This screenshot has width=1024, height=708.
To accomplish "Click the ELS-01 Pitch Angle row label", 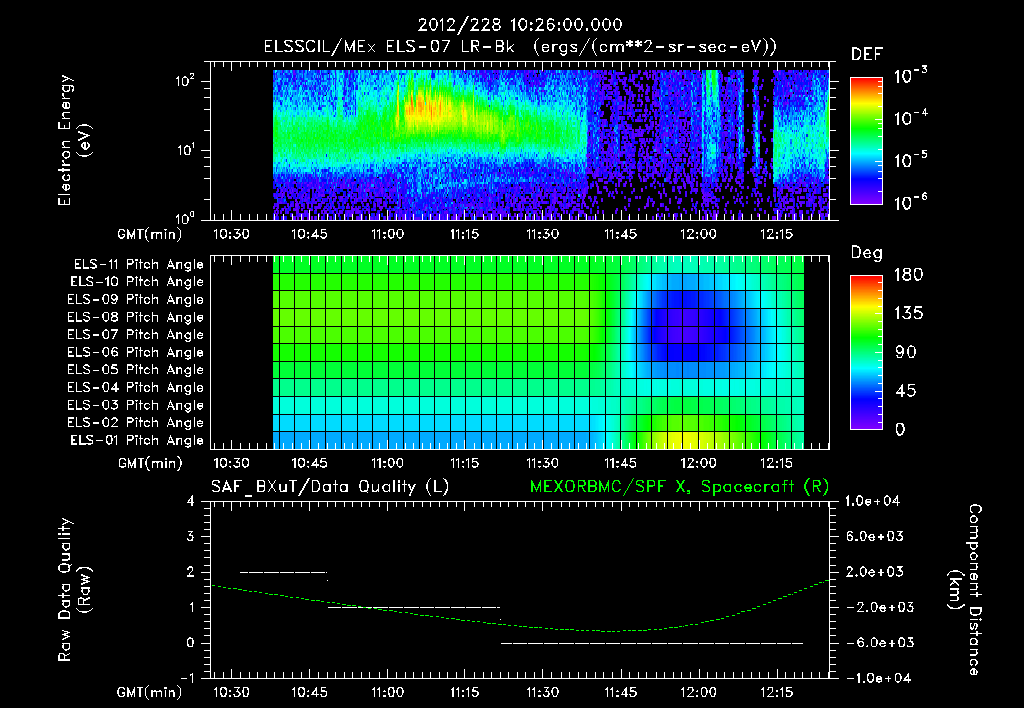I will (x=137, y=441).
